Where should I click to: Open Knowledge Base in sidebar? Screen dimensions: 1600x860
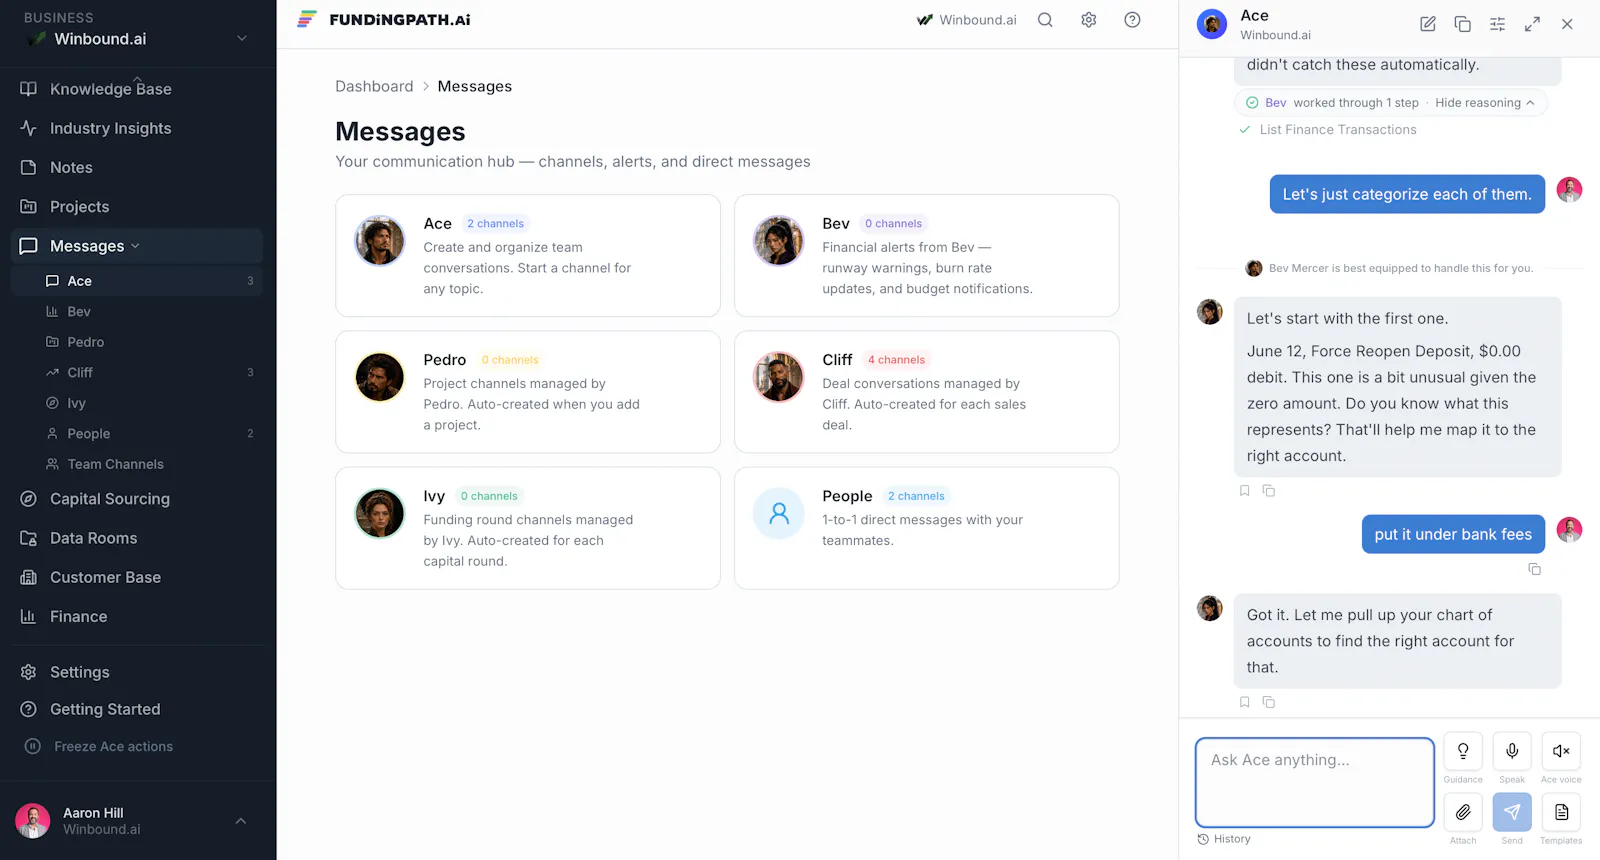click(x=138, y=89)
